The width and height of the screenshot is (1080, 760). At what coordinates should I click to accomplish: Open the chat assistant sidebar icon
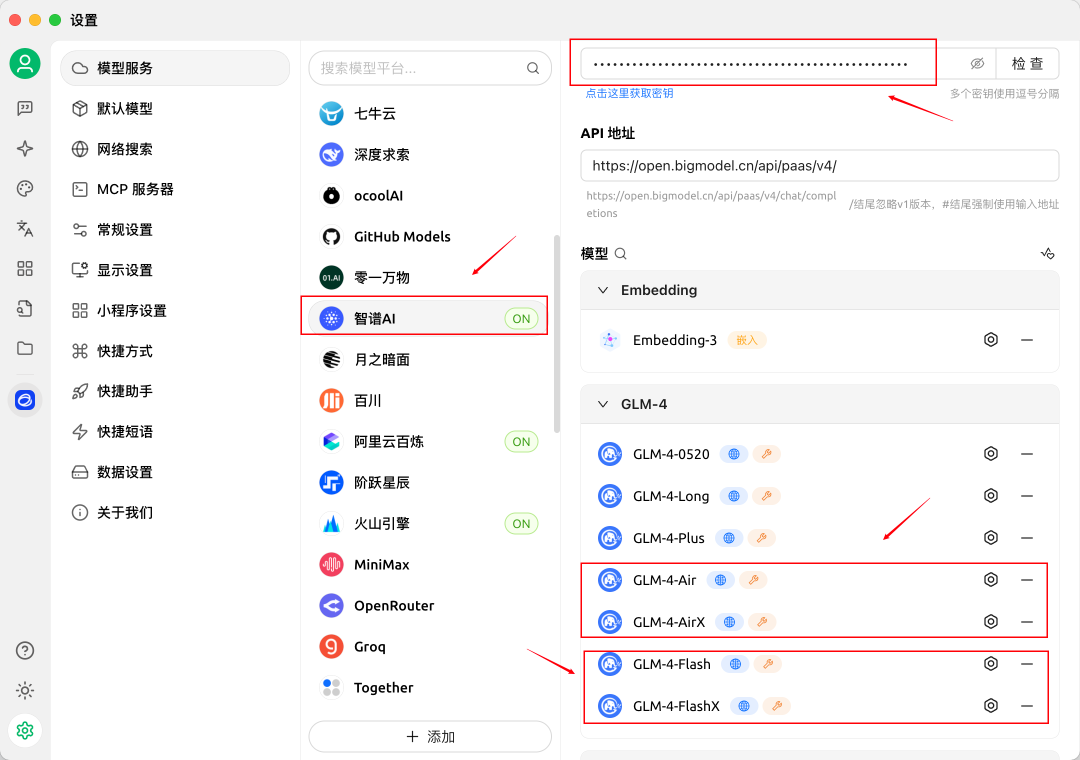[x=25, y=108]
